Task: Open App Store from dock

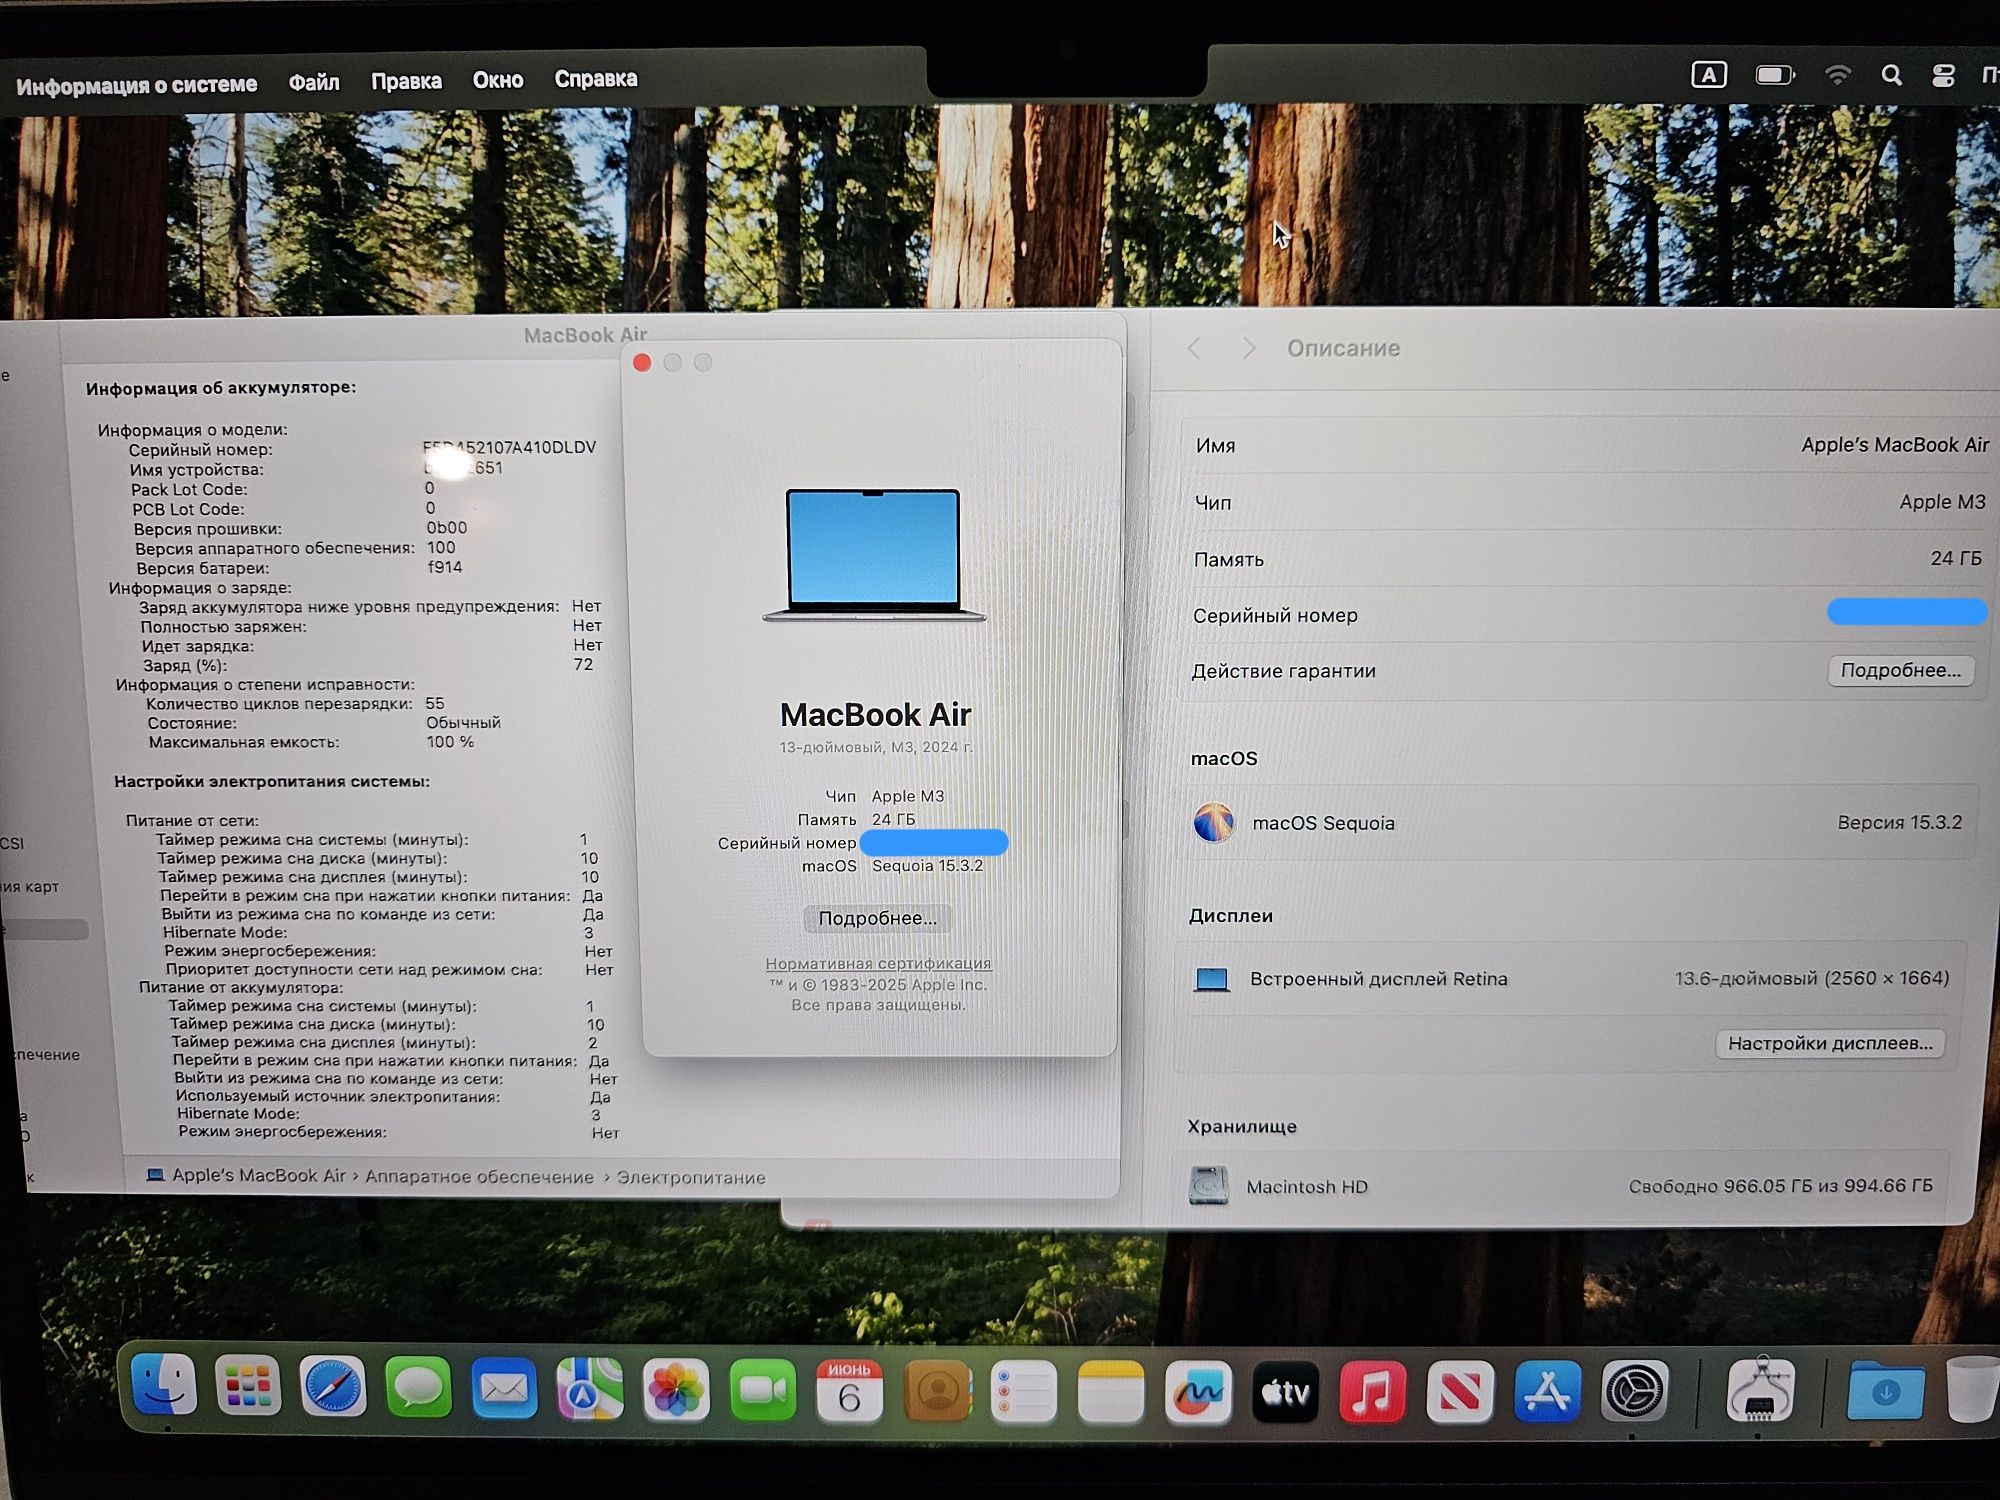Action: pyautogui.click(x=1547, y=1392)
